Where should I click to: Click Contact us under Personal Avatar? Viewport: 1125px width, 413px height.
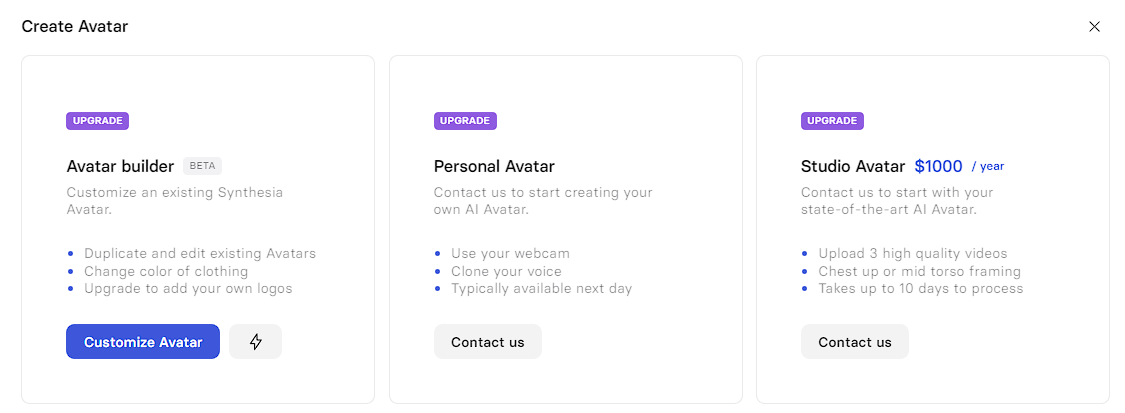point(487,342)
